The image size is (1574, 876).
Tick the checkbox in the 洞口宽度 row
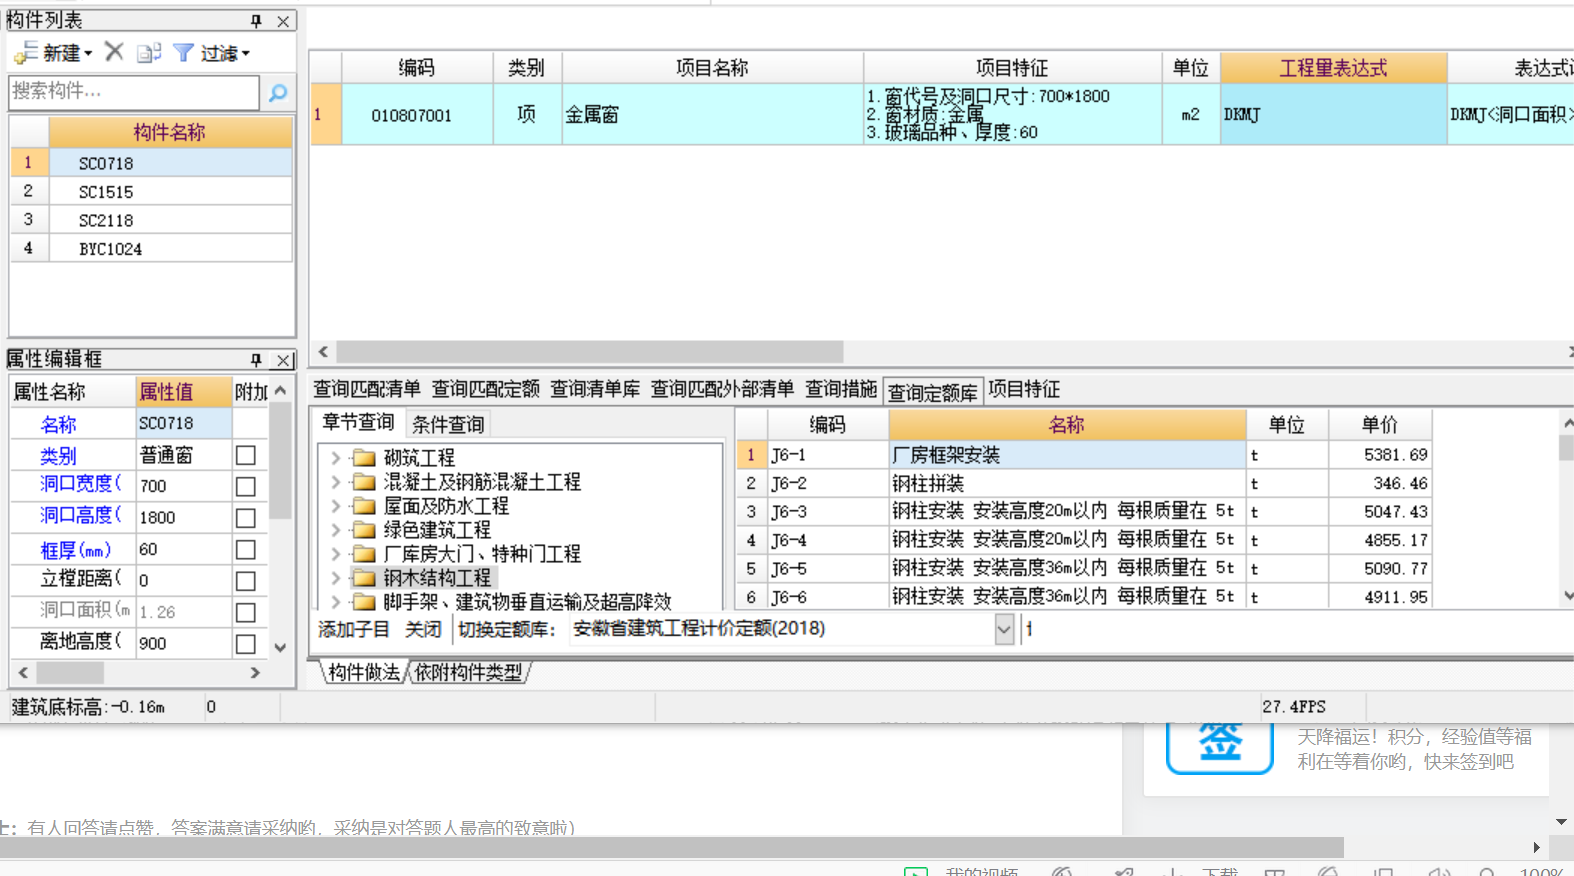pyautogui.click(x=245, y=487)
